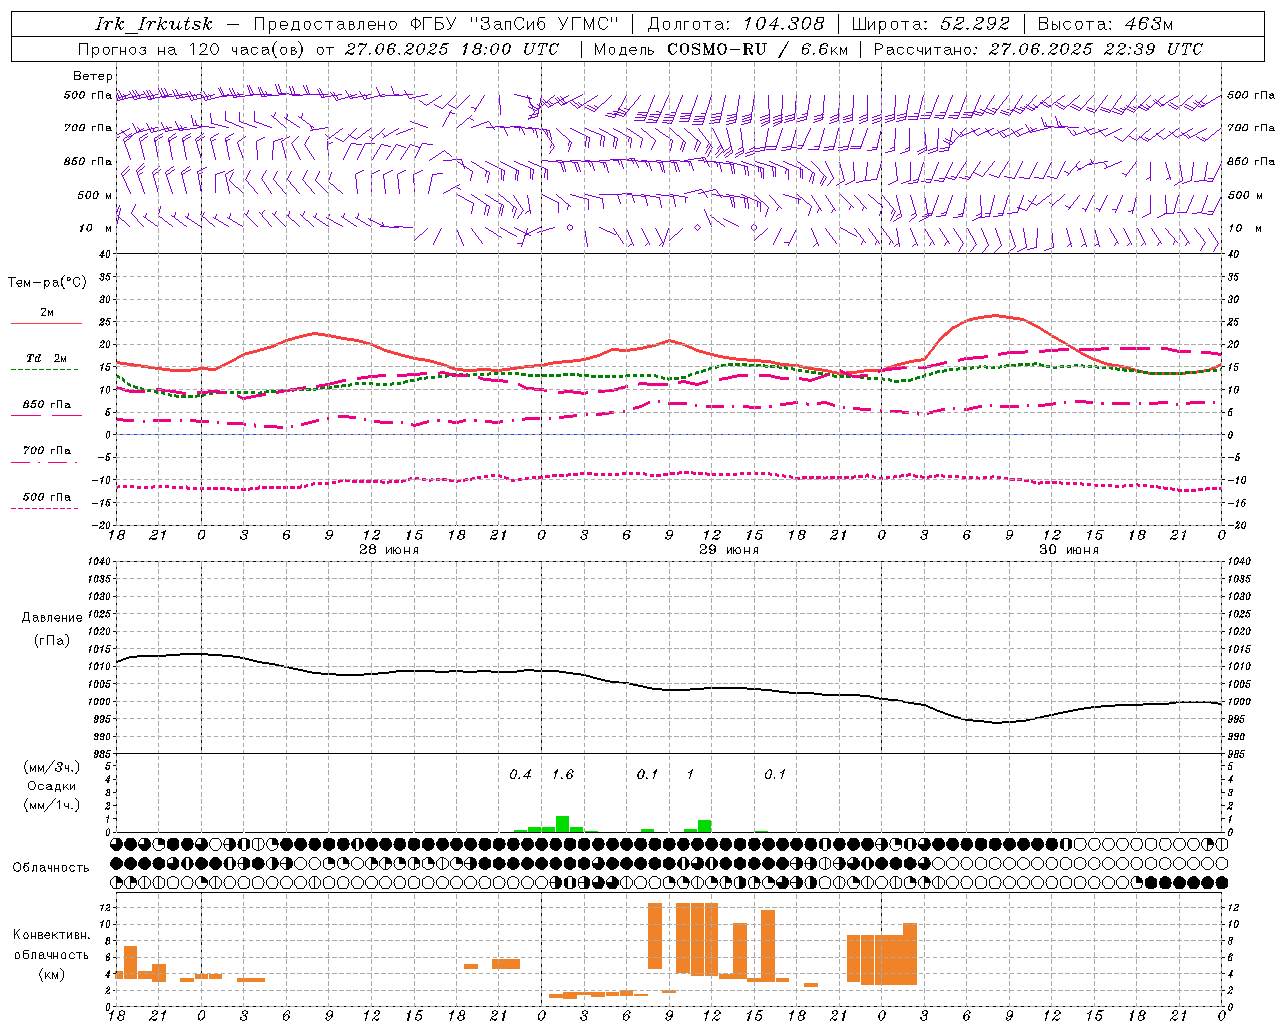1280x1024 pixels.
Task: Click the station title "Irk_Irkutsk"
Action: 154,24
